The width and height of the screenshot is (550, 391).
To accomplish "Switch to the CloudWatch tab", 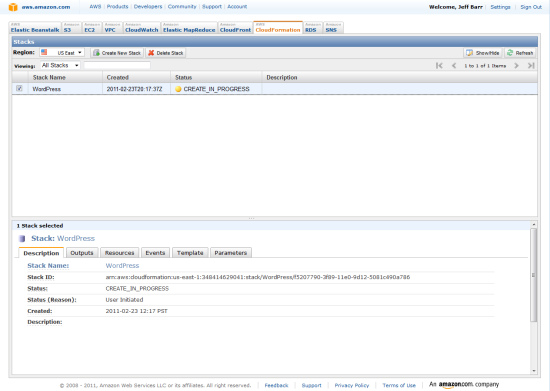I will click(x=142, y=28).
